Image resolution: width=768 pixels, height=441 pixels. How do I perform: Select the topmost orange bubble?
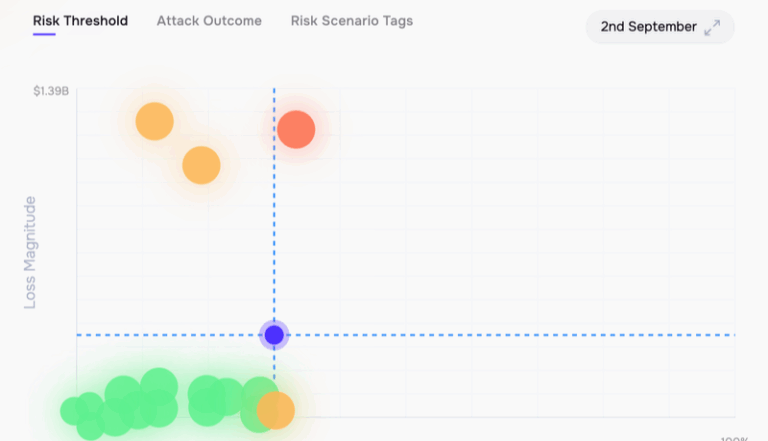pos(155,122)
